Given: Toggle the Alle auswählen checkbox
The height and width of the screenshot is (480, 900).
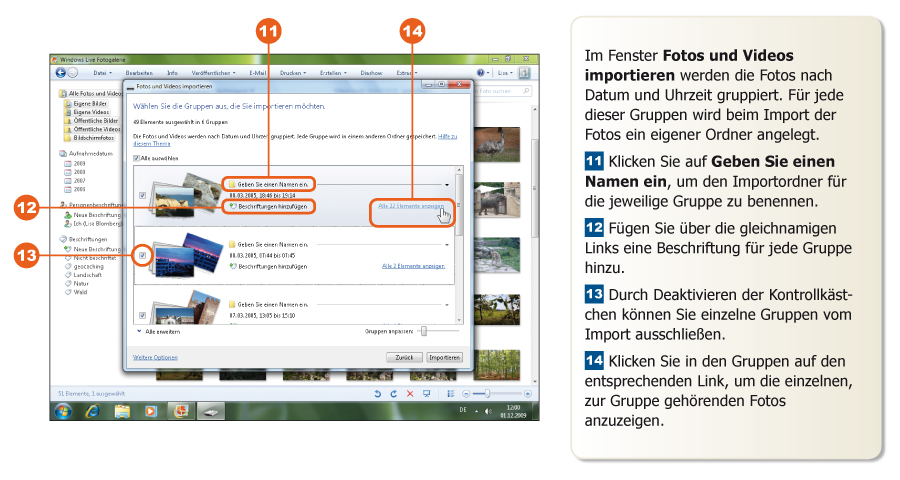Looking at the screenshot, I should pyautogui.click(x=137, y=158).
